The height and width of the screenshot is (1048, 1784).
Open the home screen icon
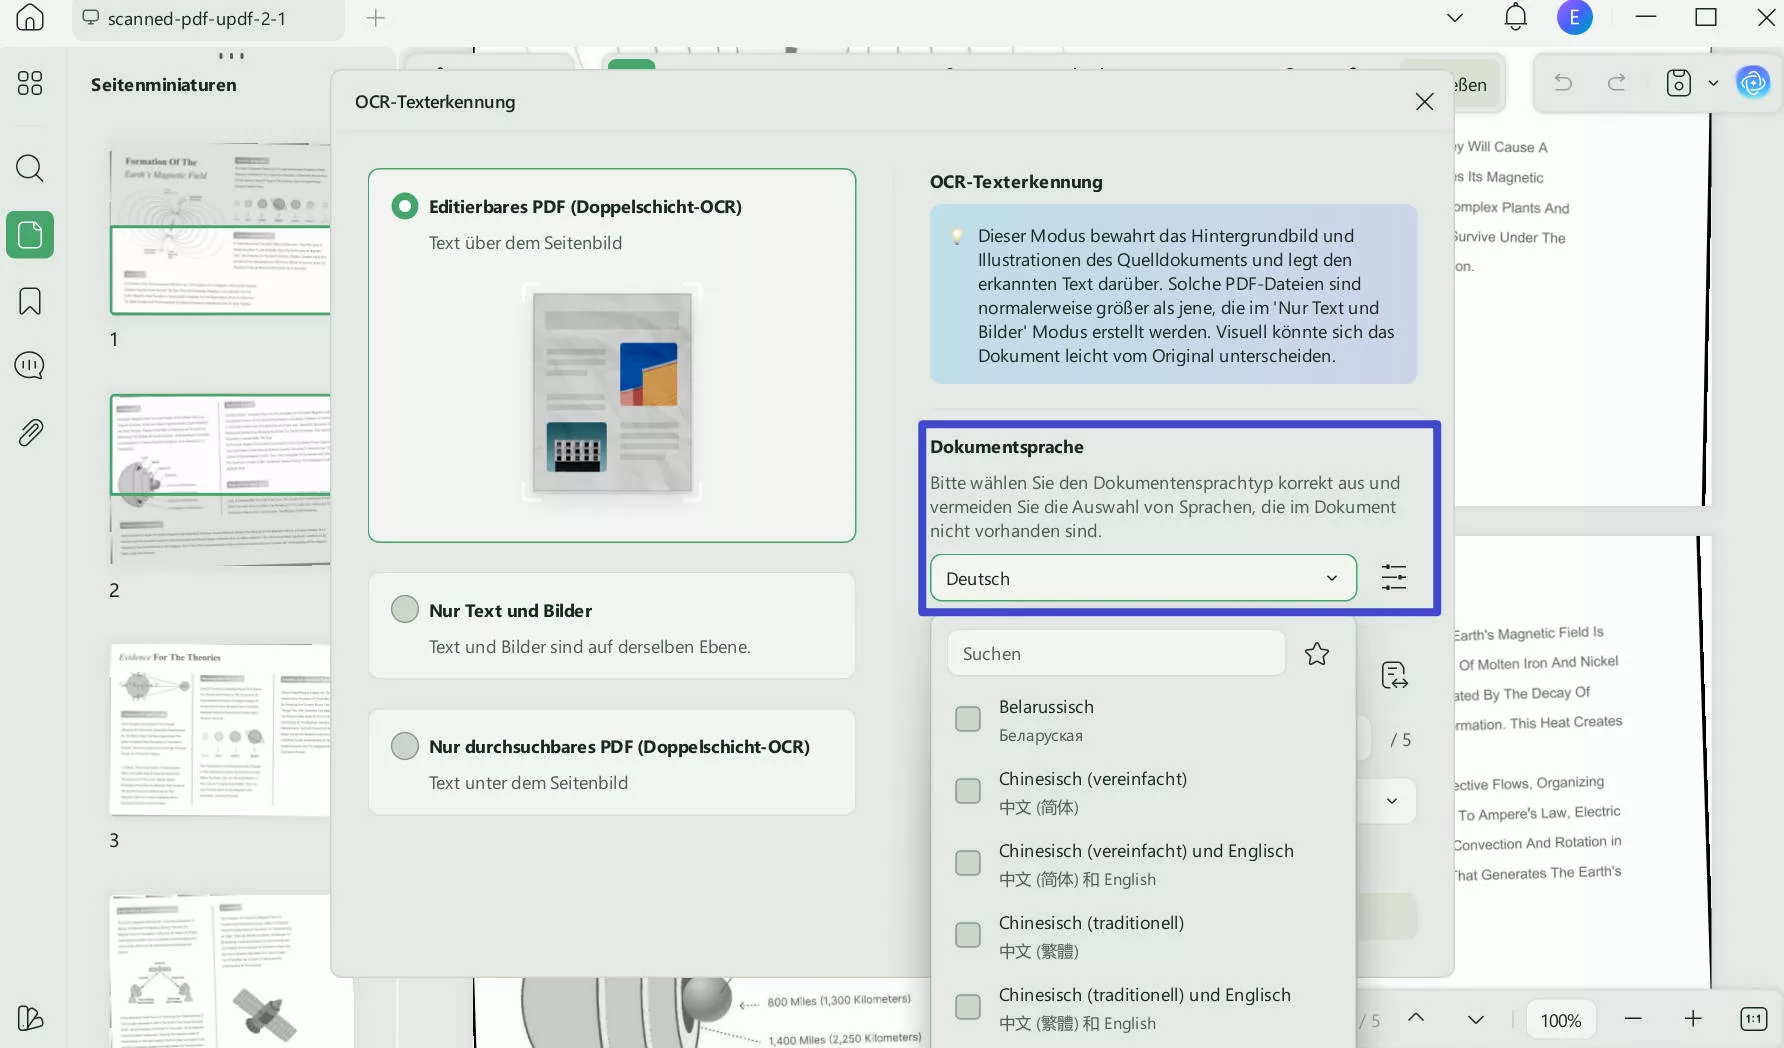pyautogui.click(x=30, y=17)
